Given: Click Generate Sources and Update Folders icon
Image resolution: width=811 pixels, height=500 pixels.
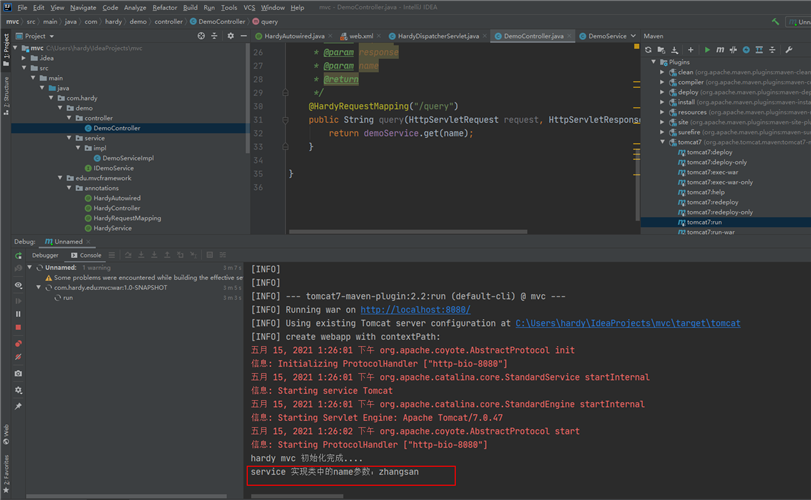Looking at the screenshot, I should tap(661, 50).
